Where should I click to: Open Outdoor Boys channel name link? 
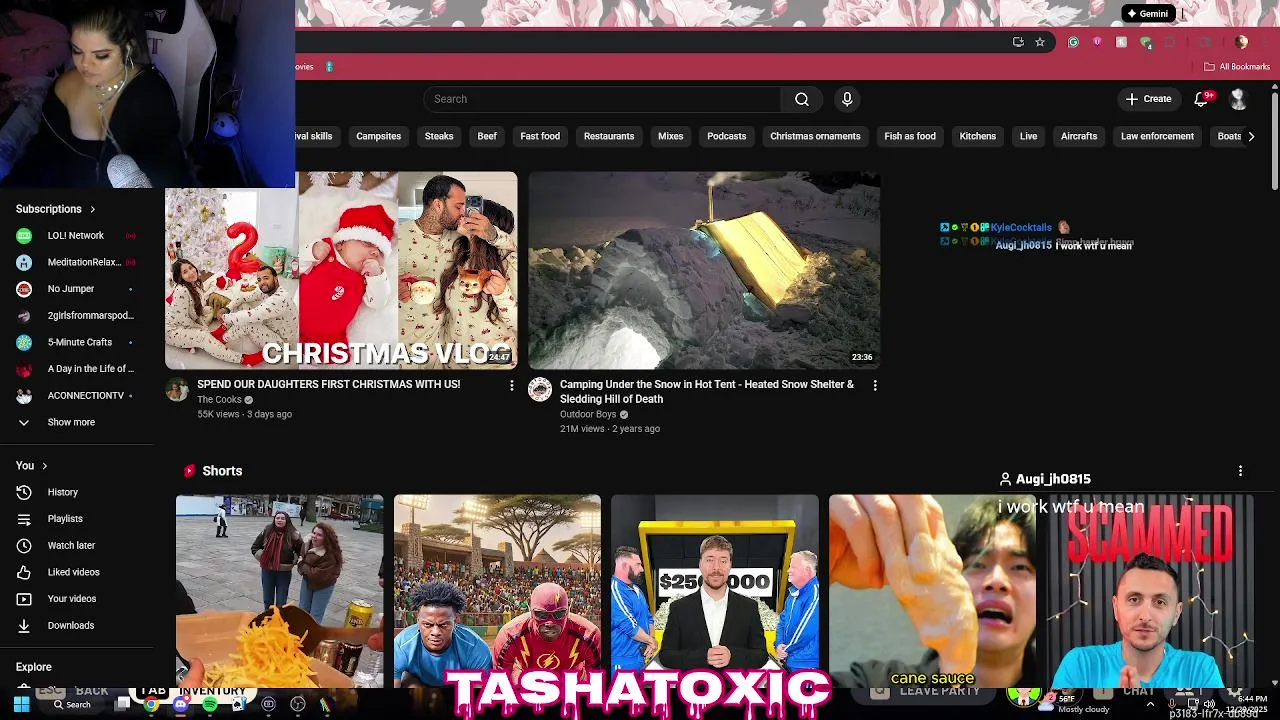[588, 414]
